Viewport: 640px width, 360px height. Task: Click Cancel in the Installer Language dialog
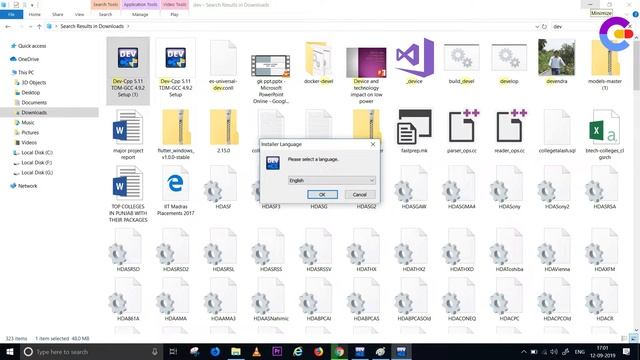pos(360,195)
